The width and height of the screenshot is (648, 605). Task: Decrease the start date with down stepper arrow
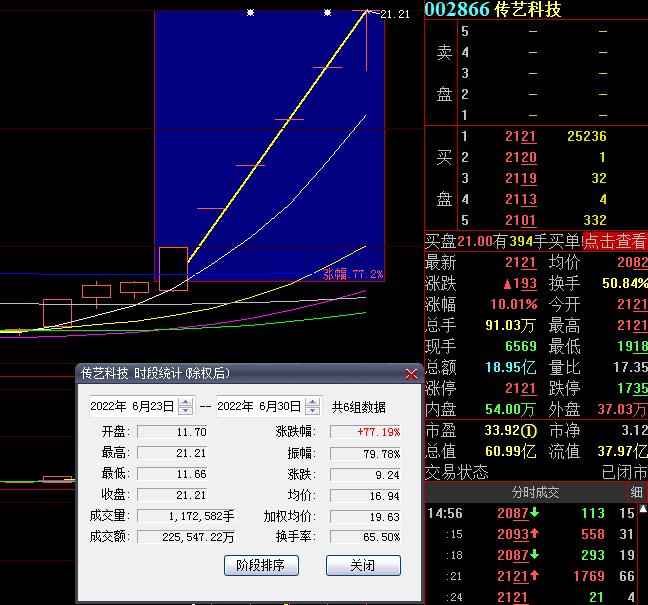pyautogui.click(x=185, y=411)
